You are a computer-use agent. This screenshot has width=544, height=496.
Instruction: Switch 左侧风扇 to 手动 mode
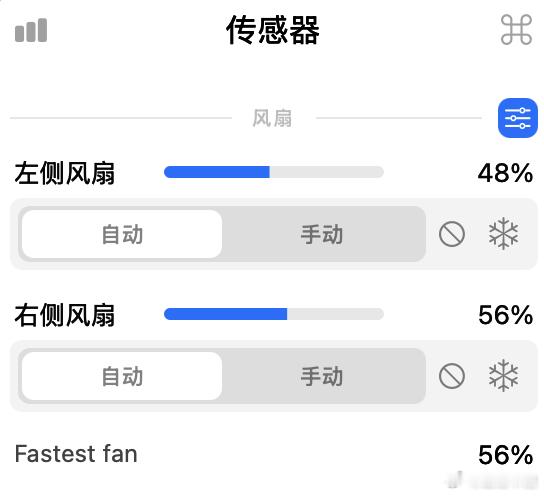(x=322, y=234)
